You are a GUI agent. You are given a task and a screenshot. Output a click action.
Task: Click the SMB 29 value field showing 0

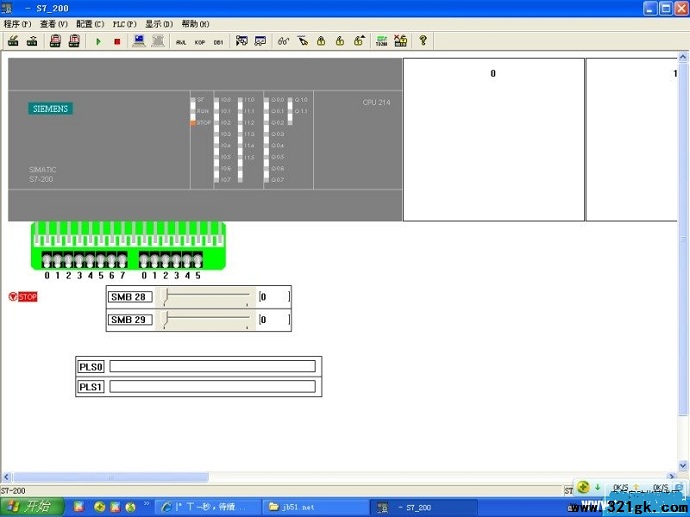coord(275,319)
